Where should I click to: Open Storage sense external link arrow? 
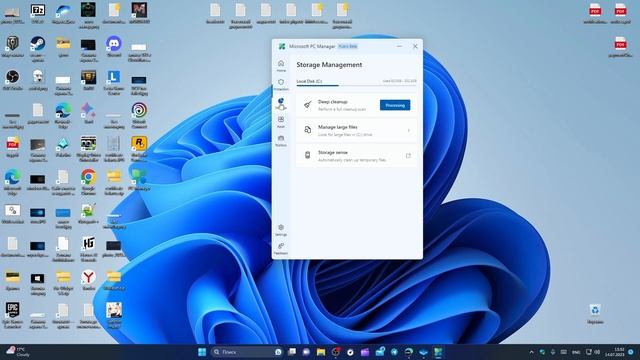(x=408, y=156)
